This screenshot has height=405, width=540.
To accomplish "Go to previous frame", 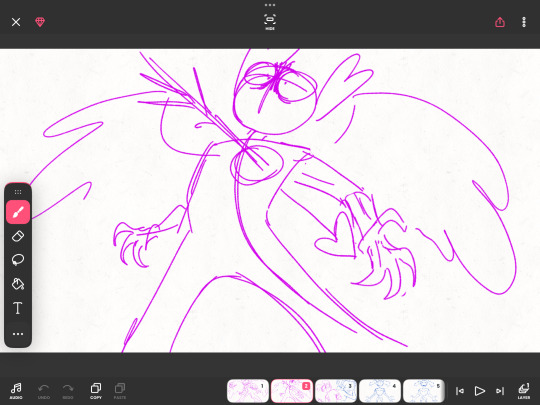I will 460,391.
